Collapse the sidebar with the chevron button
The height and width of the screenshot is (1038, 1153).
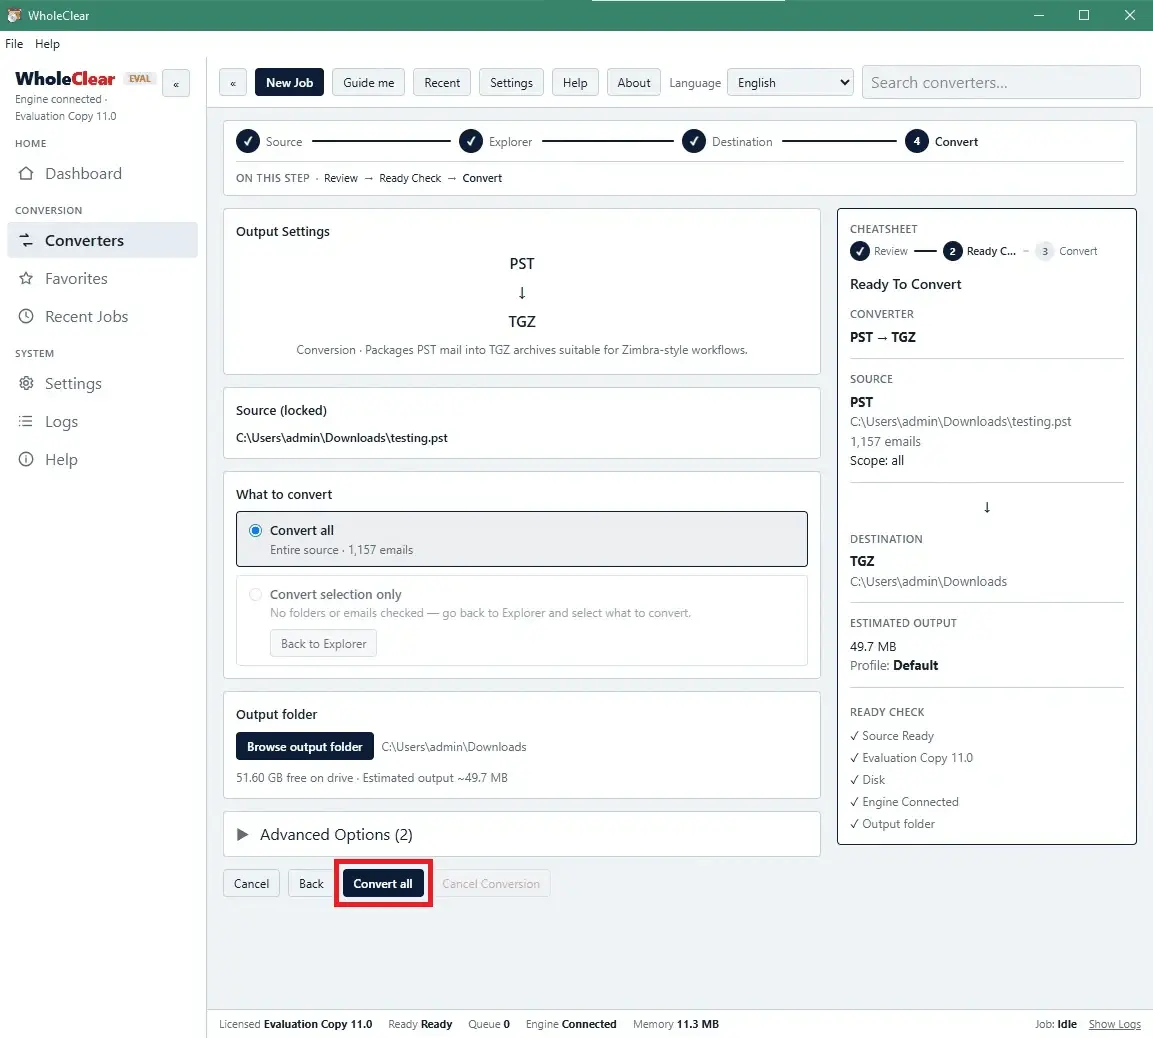pyautogui.click(x=176, y=83)
